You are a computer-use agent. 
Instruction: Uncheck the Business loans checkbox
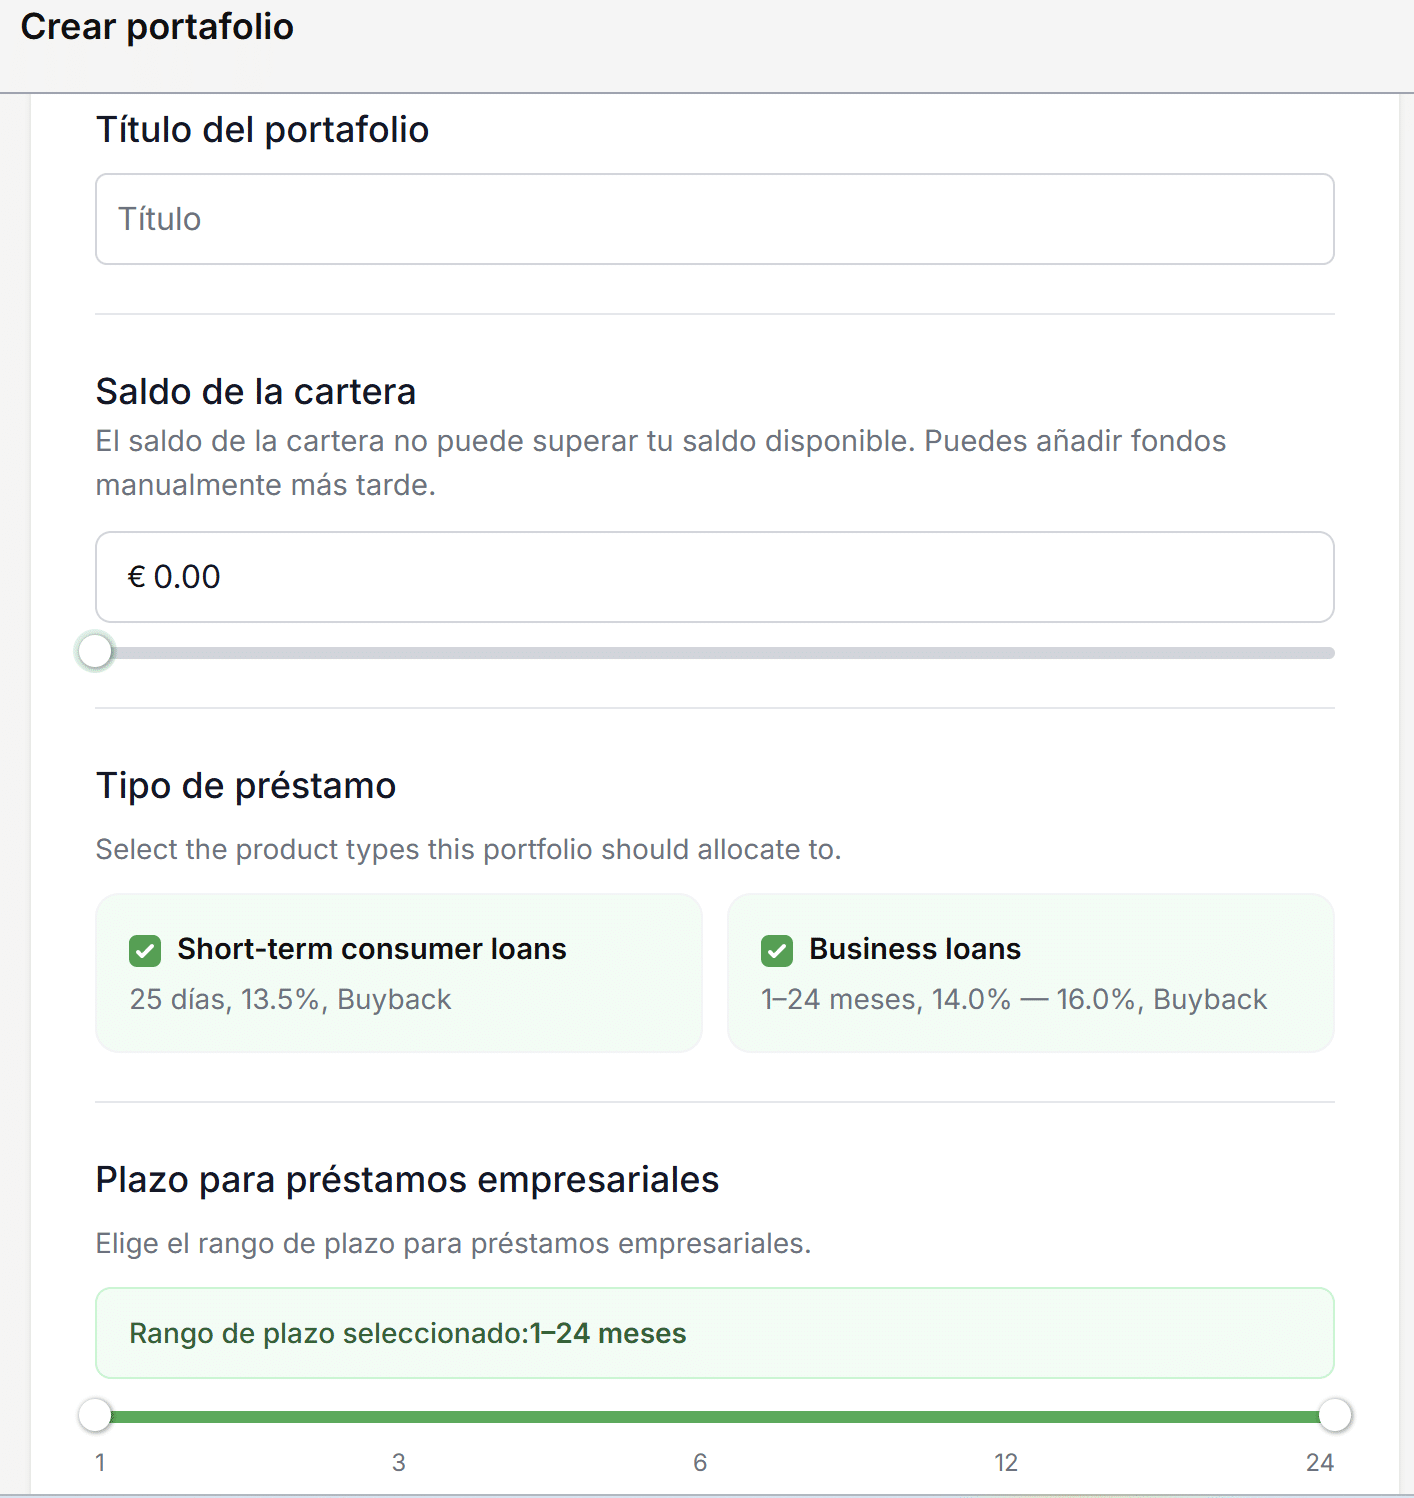[x=777, y=950]
